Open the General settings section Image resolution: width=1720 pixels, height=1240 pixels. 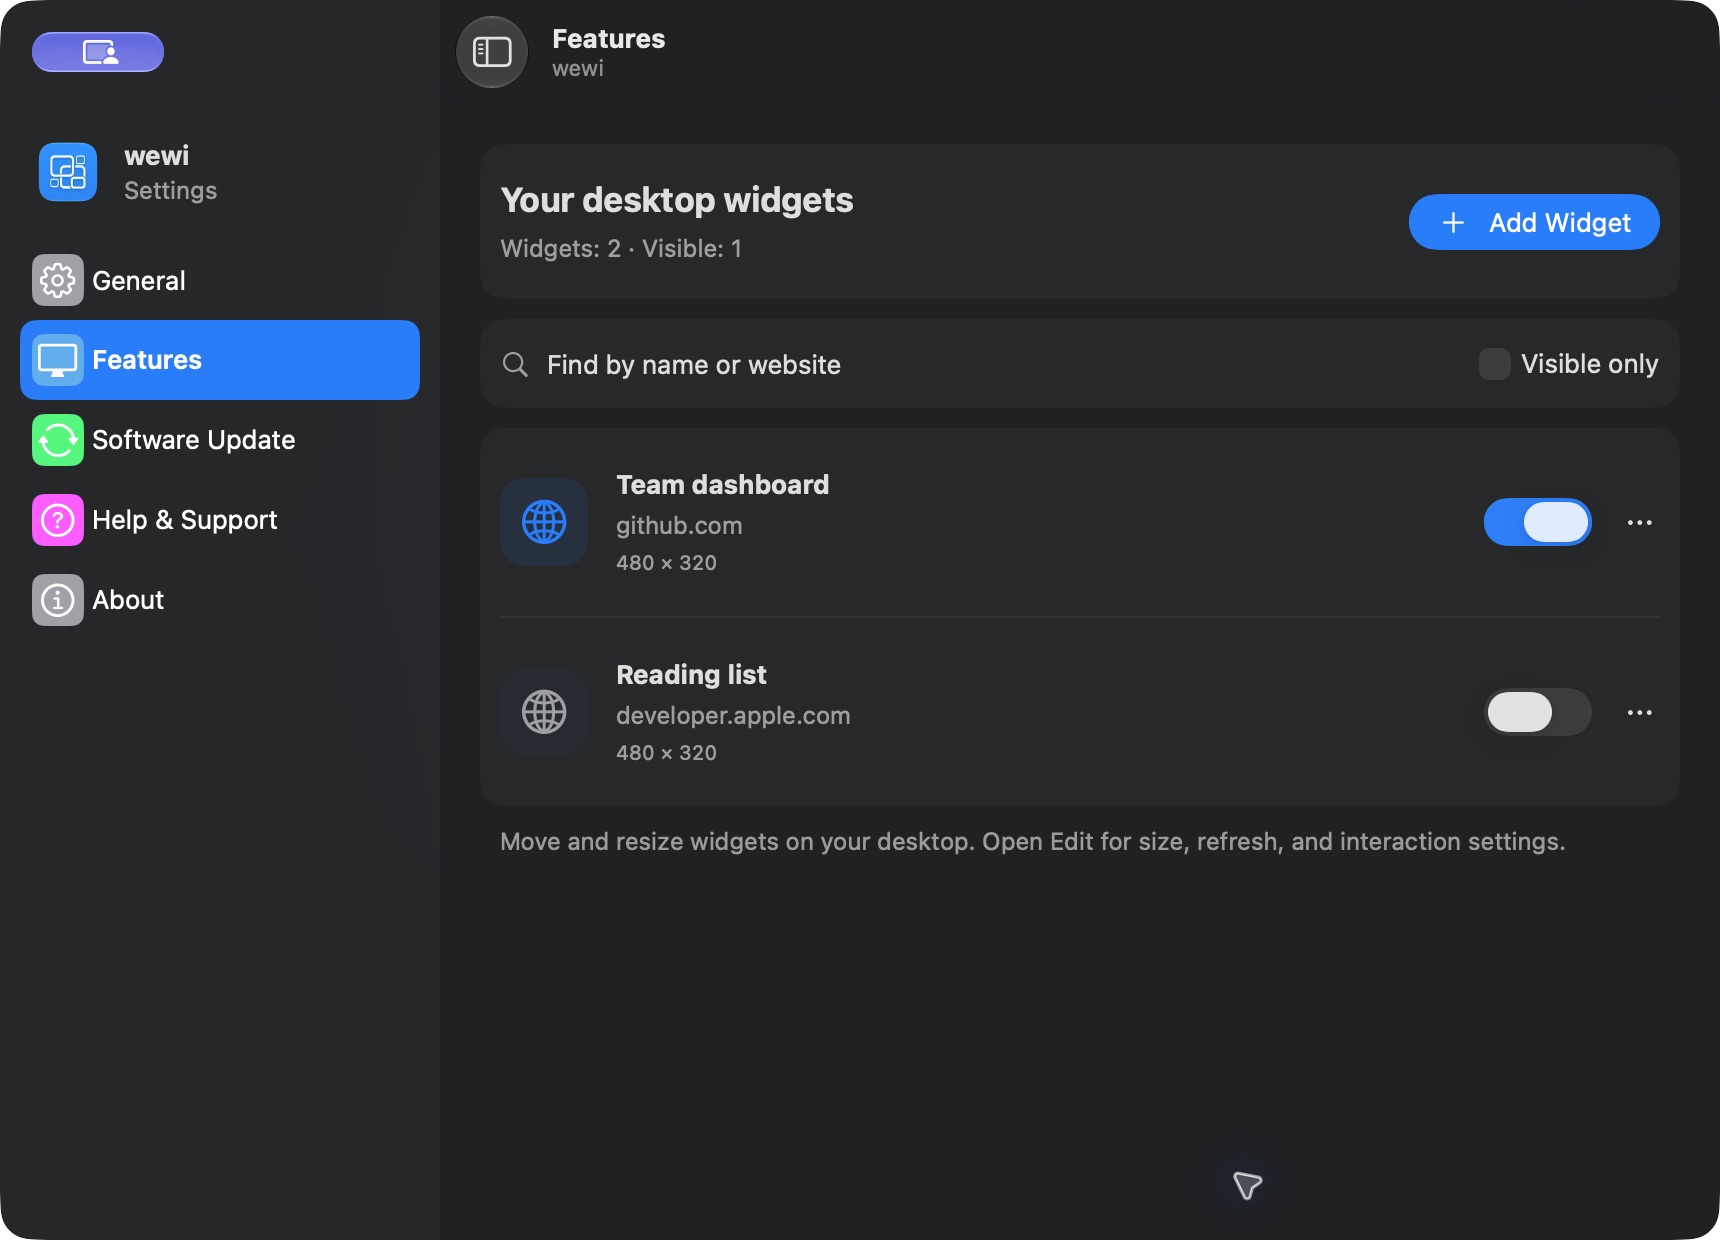tap(220, 280)
